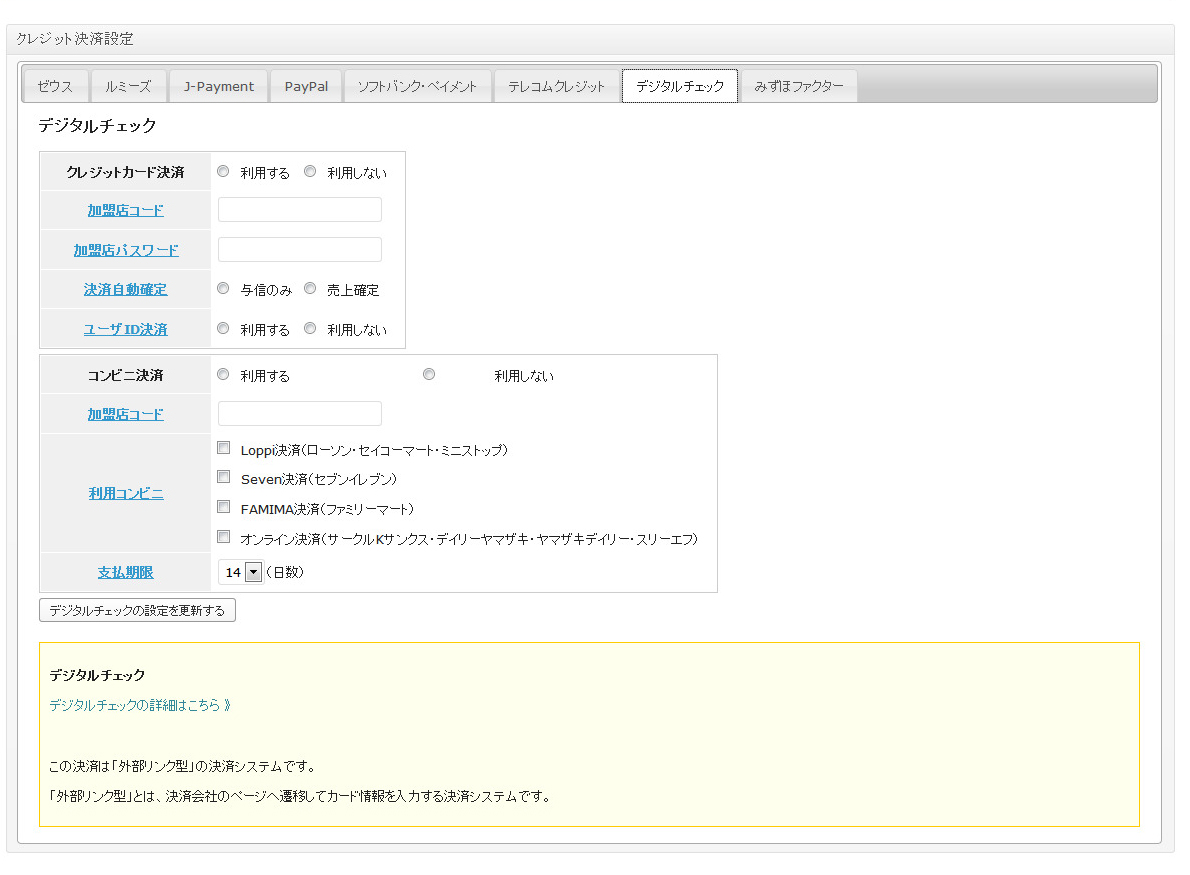The height and width of the screenshot is (875, 1190).
Task: Check the Loppi決済 checkbox
Action: tap(224, 449)
